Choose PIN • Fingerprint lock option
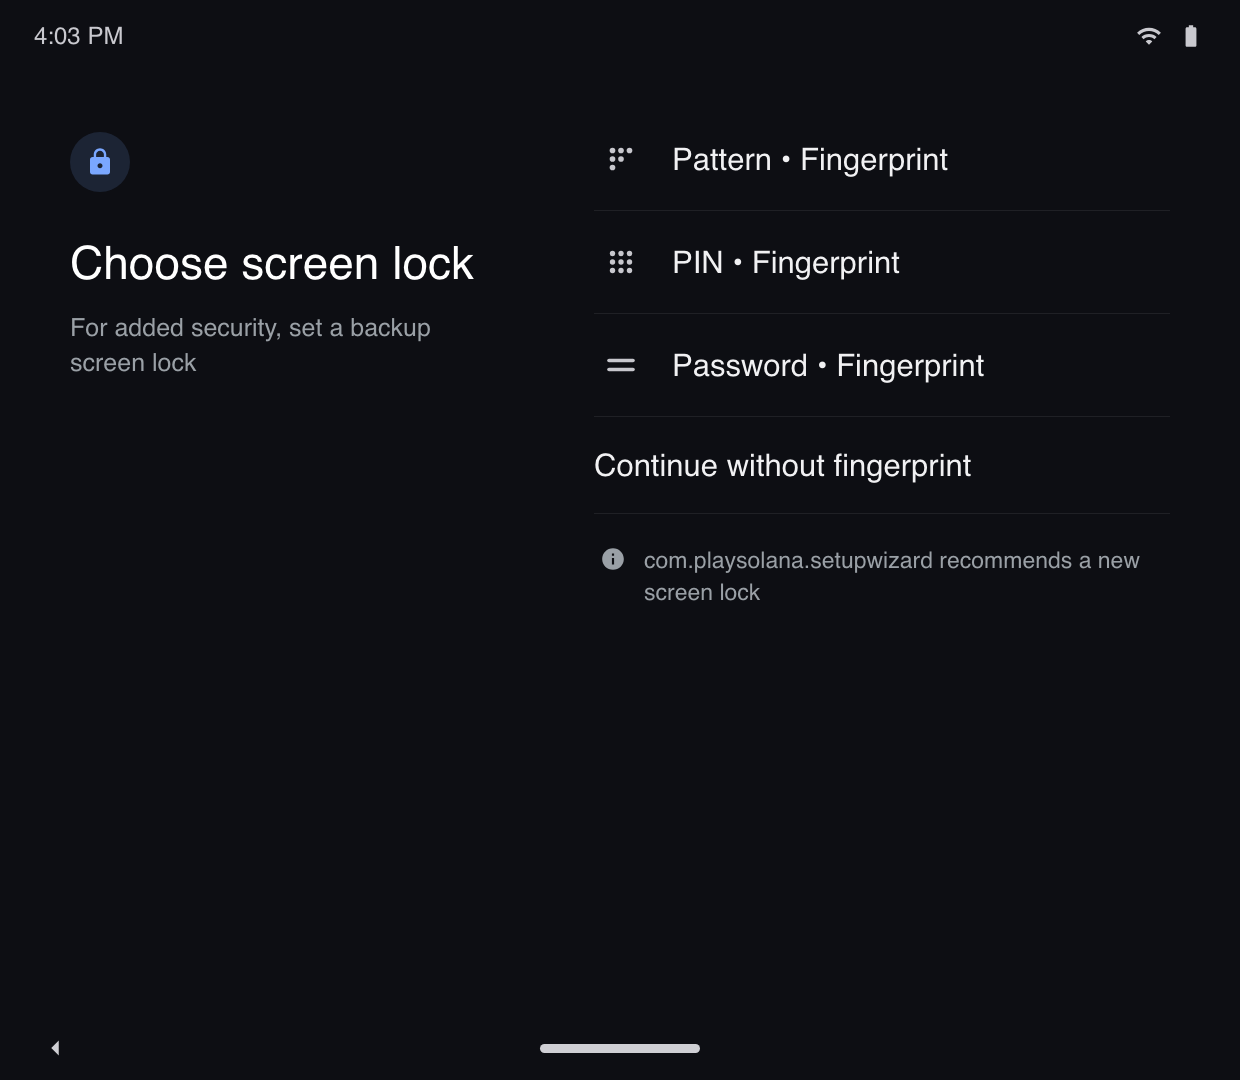Image resolution: width=1240 pixels, height=1080 pixels. pyautogui.click(x=881, y=262)
